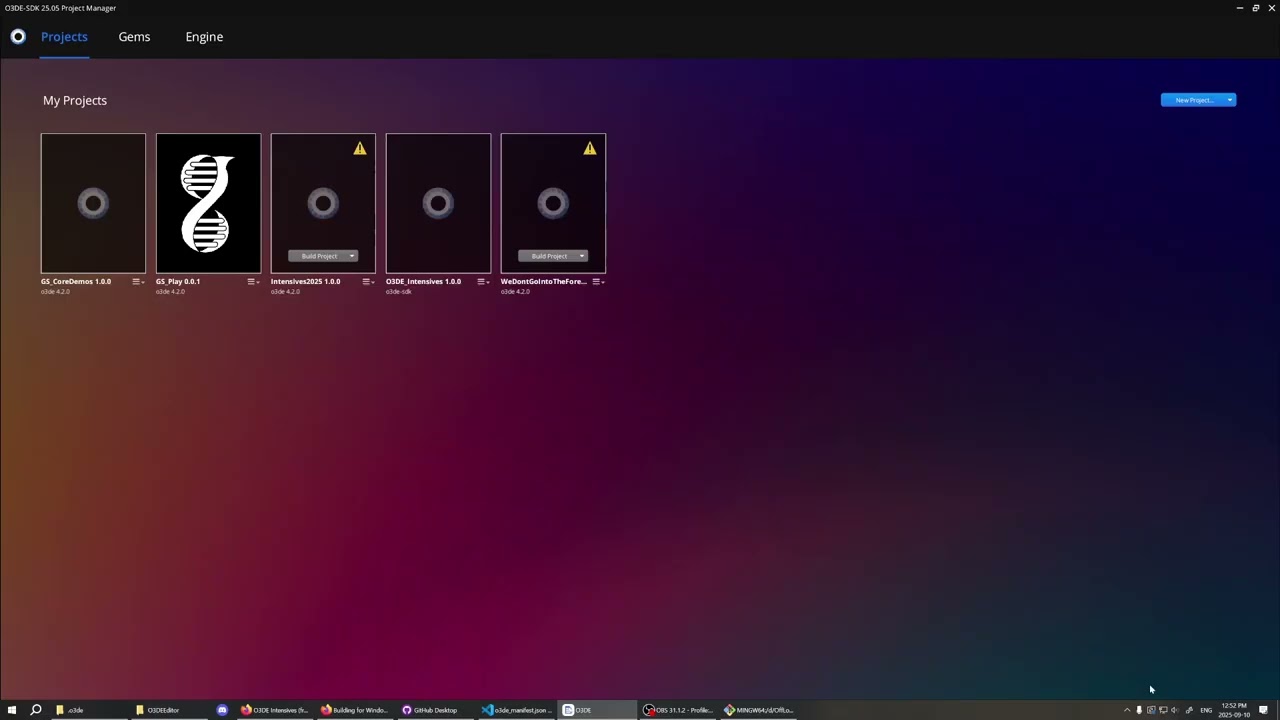Click the warning icon on Intensives2025 project

tap(360, 149)
